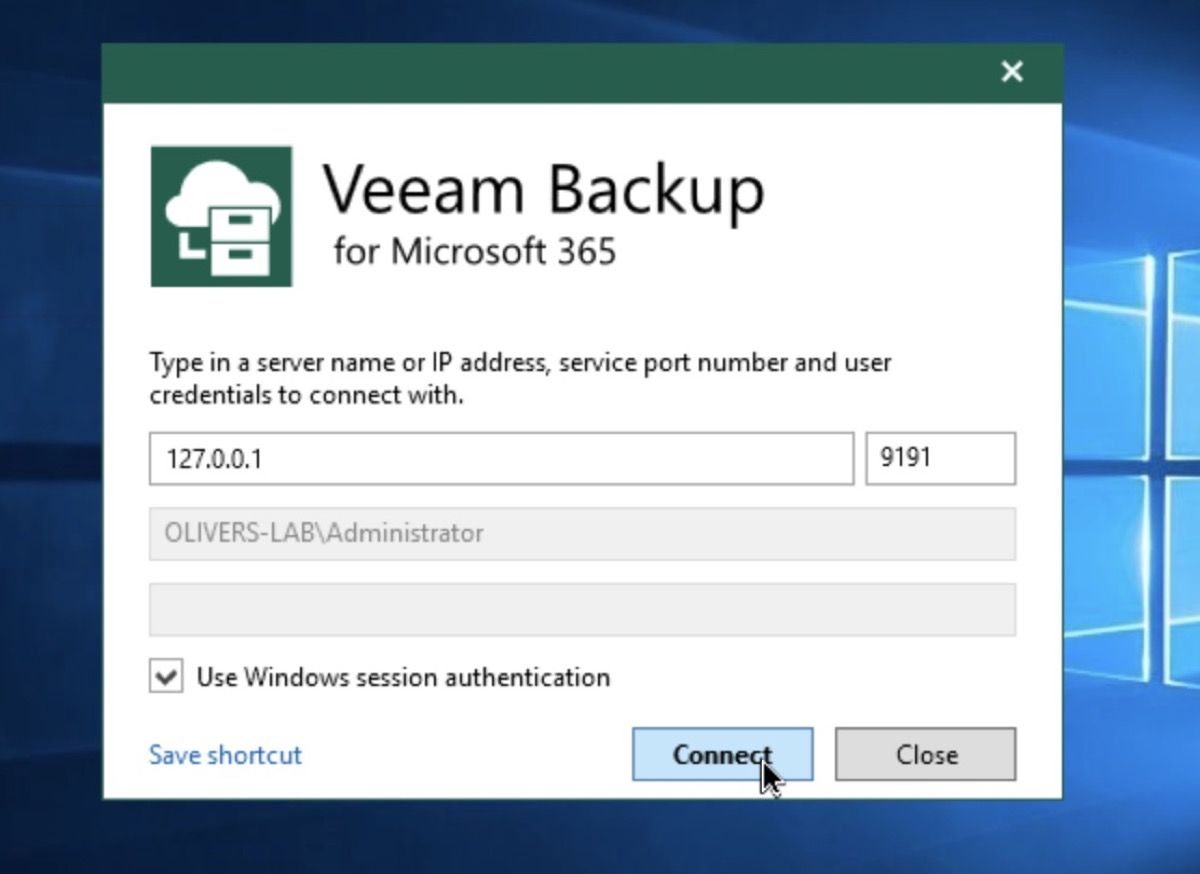Click the "Type in a server name" instruction text
The height and width of the screenshot is (874, 1200).
click(x=520, y=378)
